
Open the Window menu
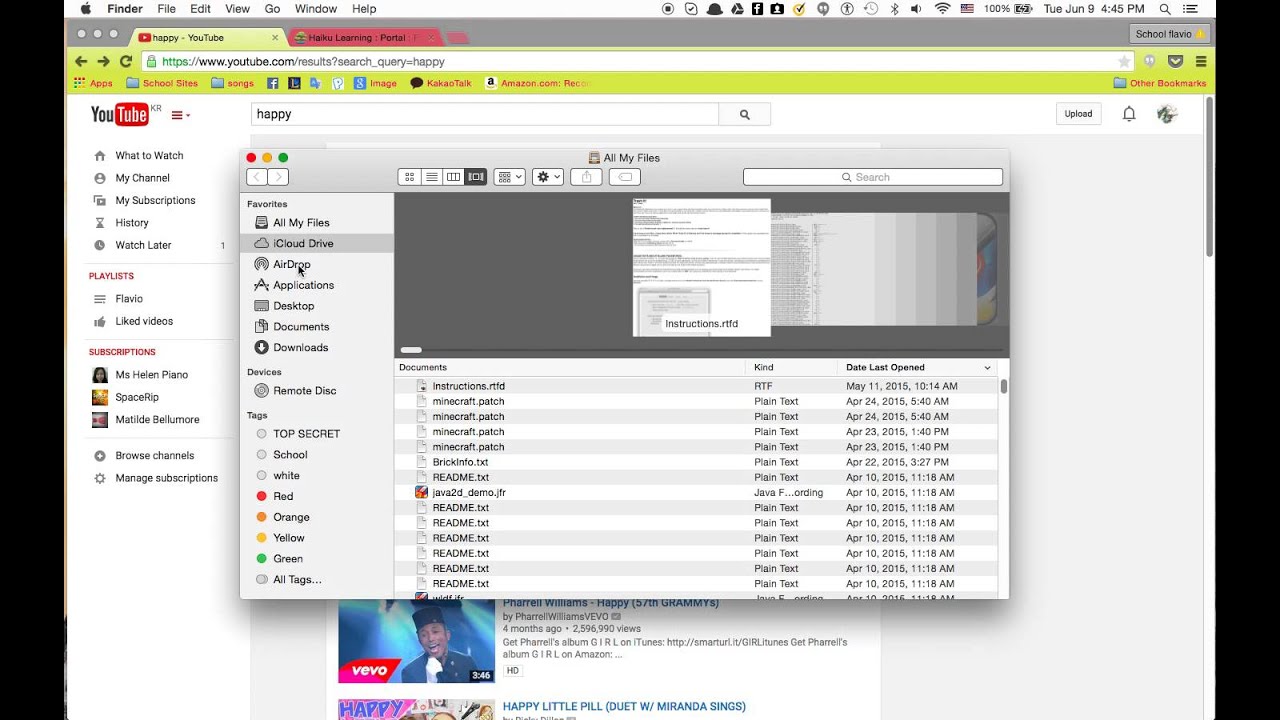(x=316, y=9)
